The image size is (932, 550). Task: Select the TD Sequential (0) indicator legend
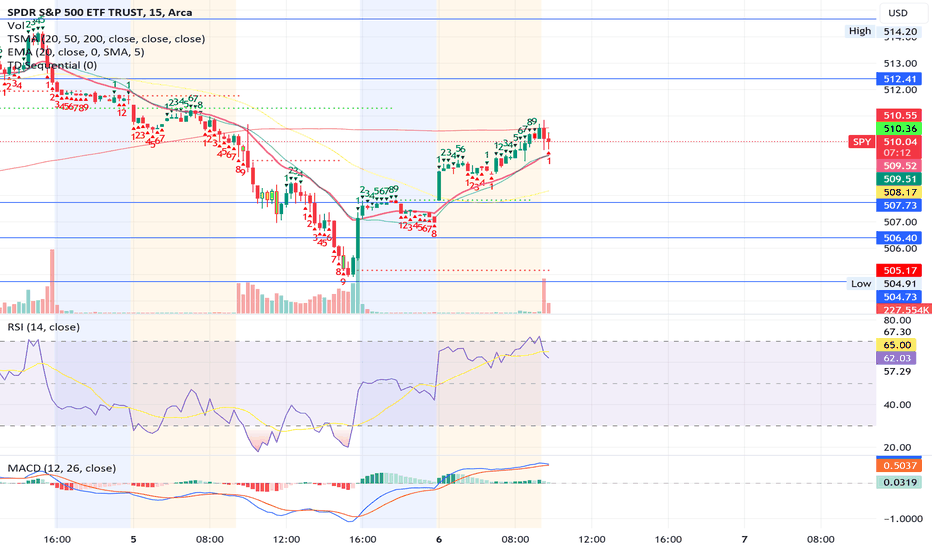coord(52,65)
